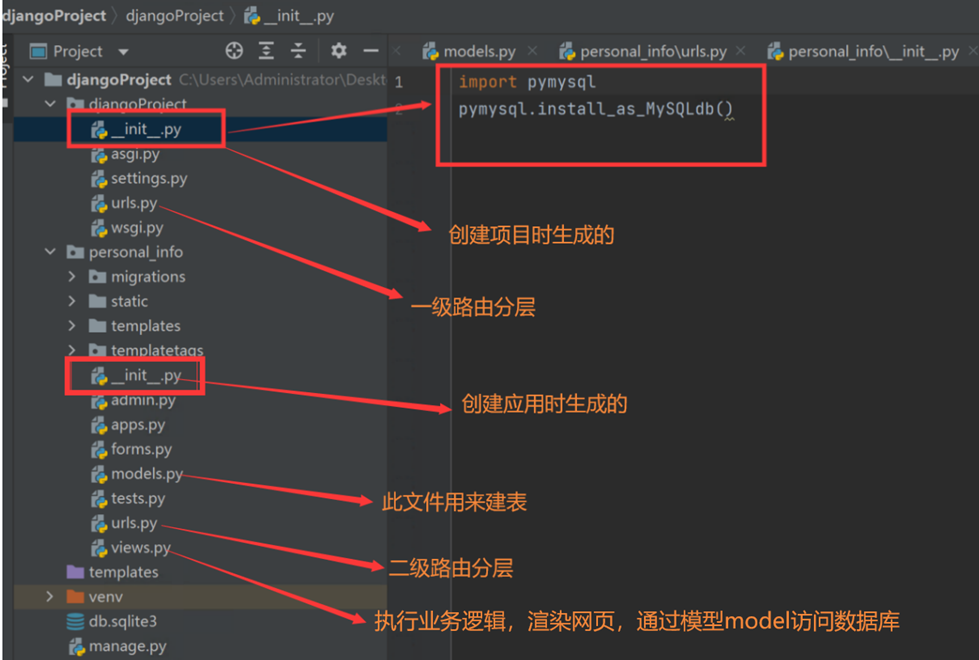Open views.py in the project tree
The height and width of the screenshot is (660, 979).
(x=130, y=548)
